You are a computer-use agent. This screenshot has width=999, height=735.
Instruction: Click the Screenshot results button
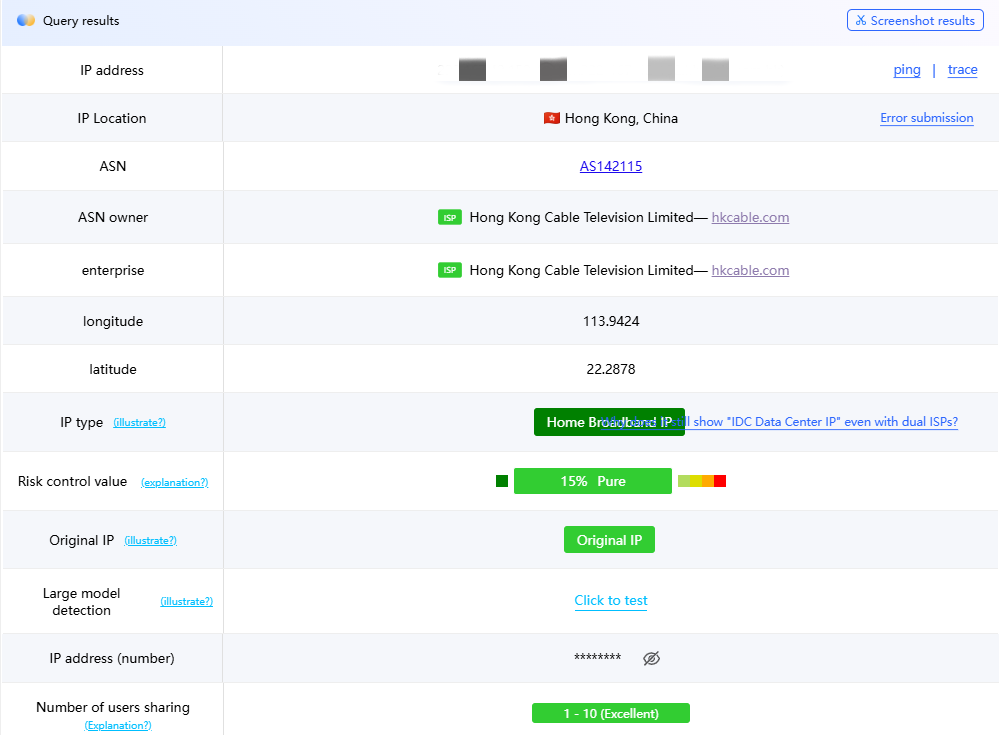[x=915, y=20]
